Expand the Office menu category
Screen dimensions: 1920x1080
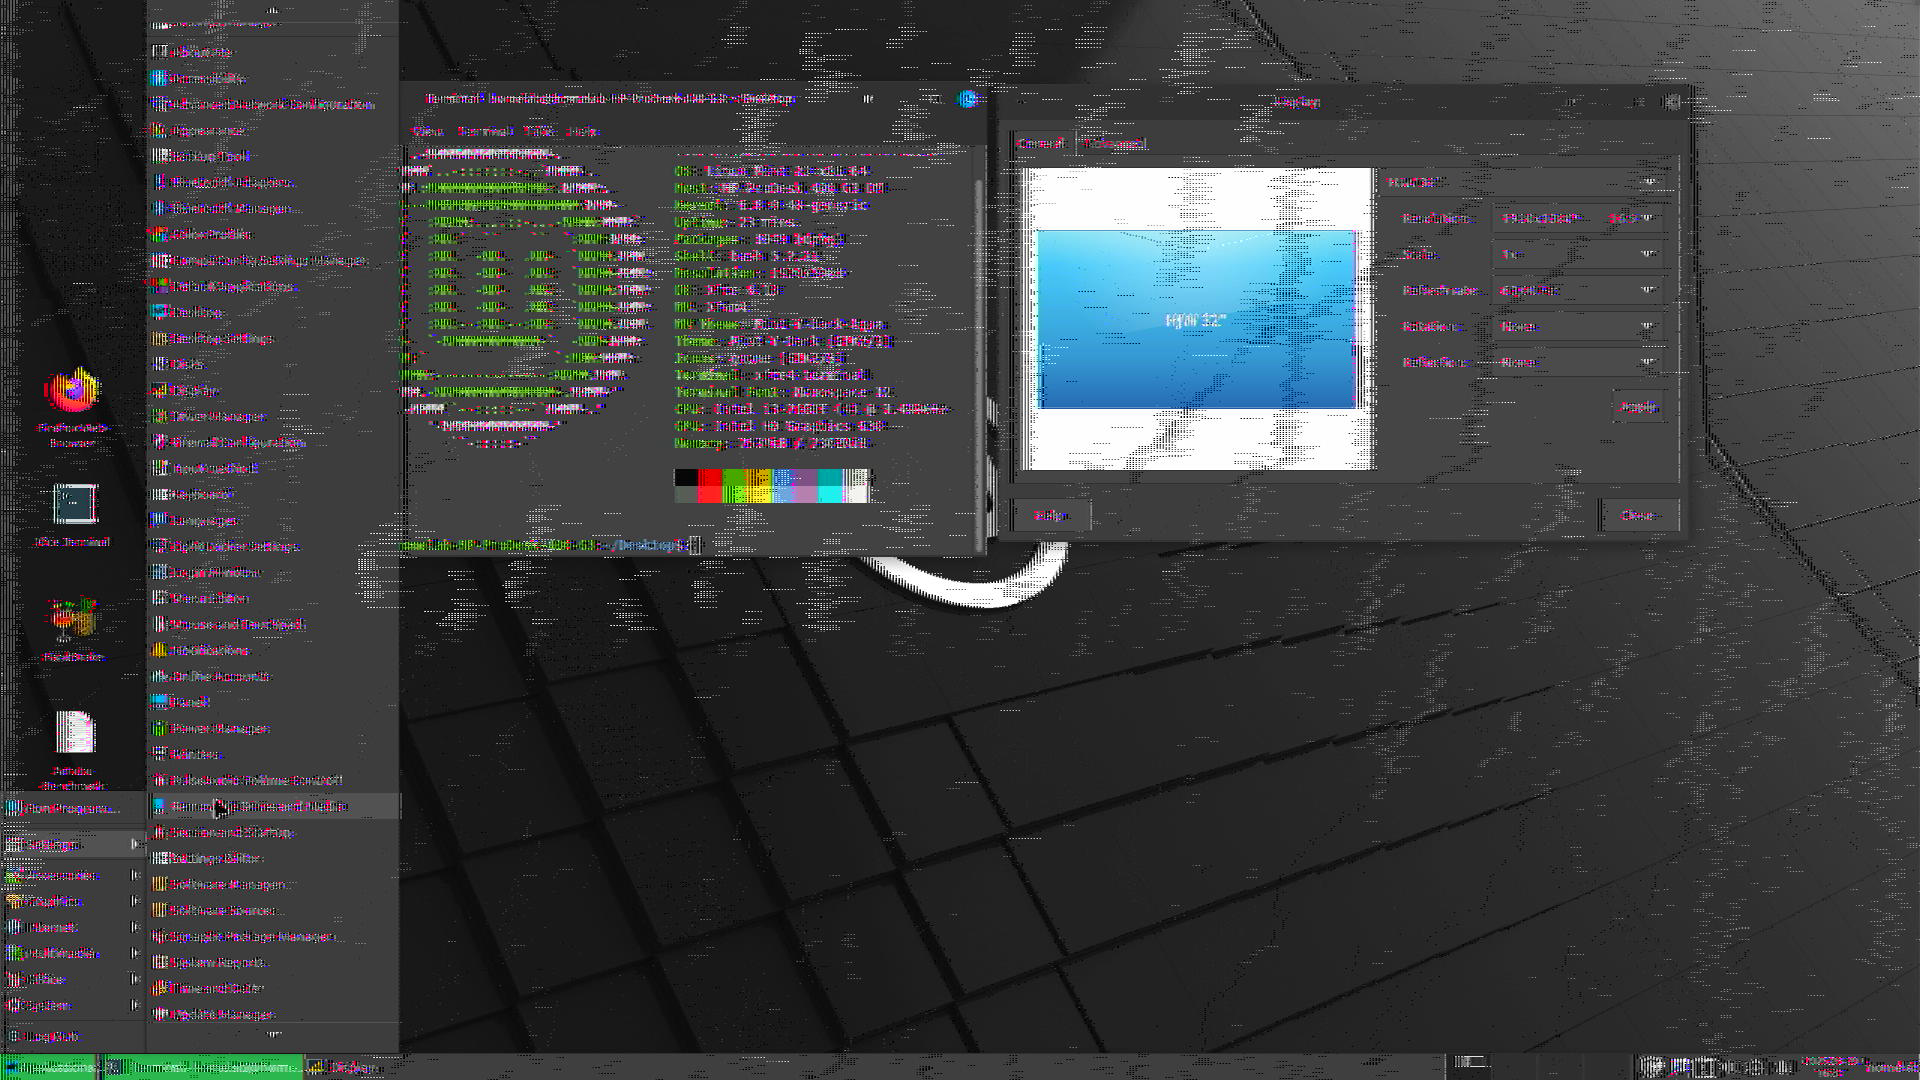click(73, 979)
